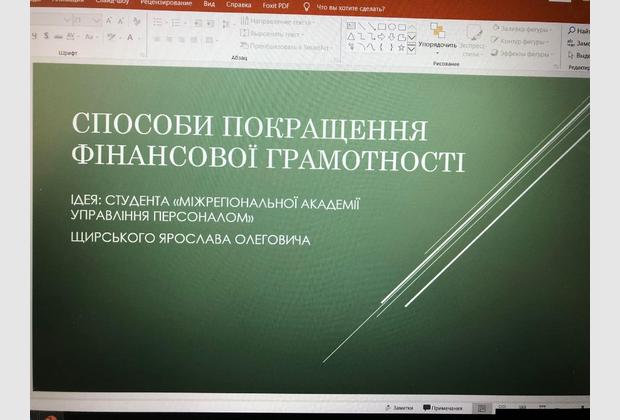
Task: Toggle the Comments (Примечания) pane
Action: tap(442, 408)
